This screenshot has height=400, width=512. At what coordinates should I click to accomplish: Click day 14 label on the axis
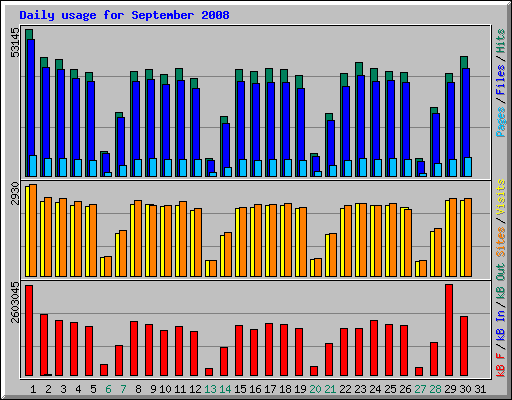[225, 389]
